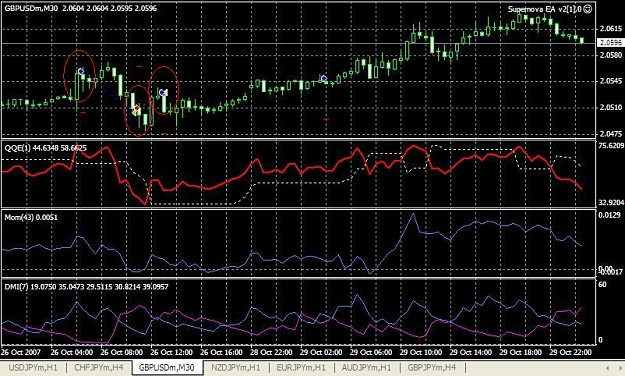Click the 60 level on DMI scale

(603, 284)
